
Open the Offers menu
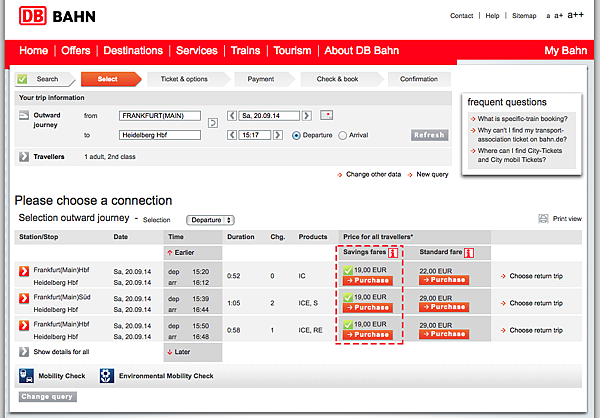76,51
